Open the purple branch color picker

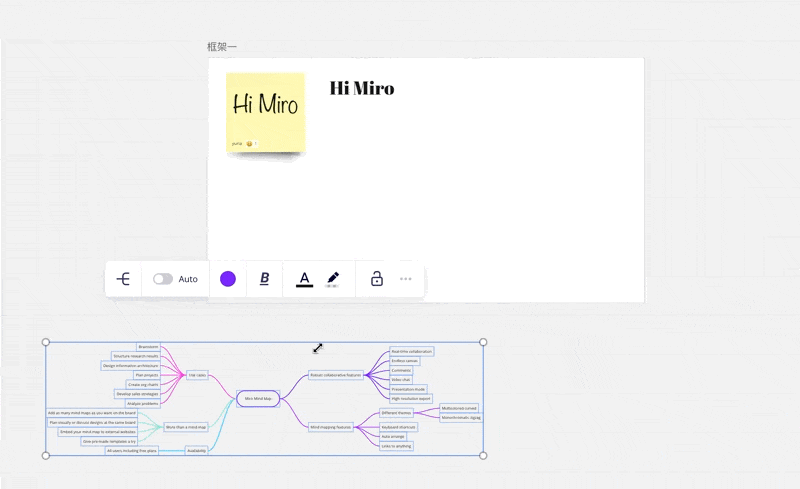click(x=228, y=279)
